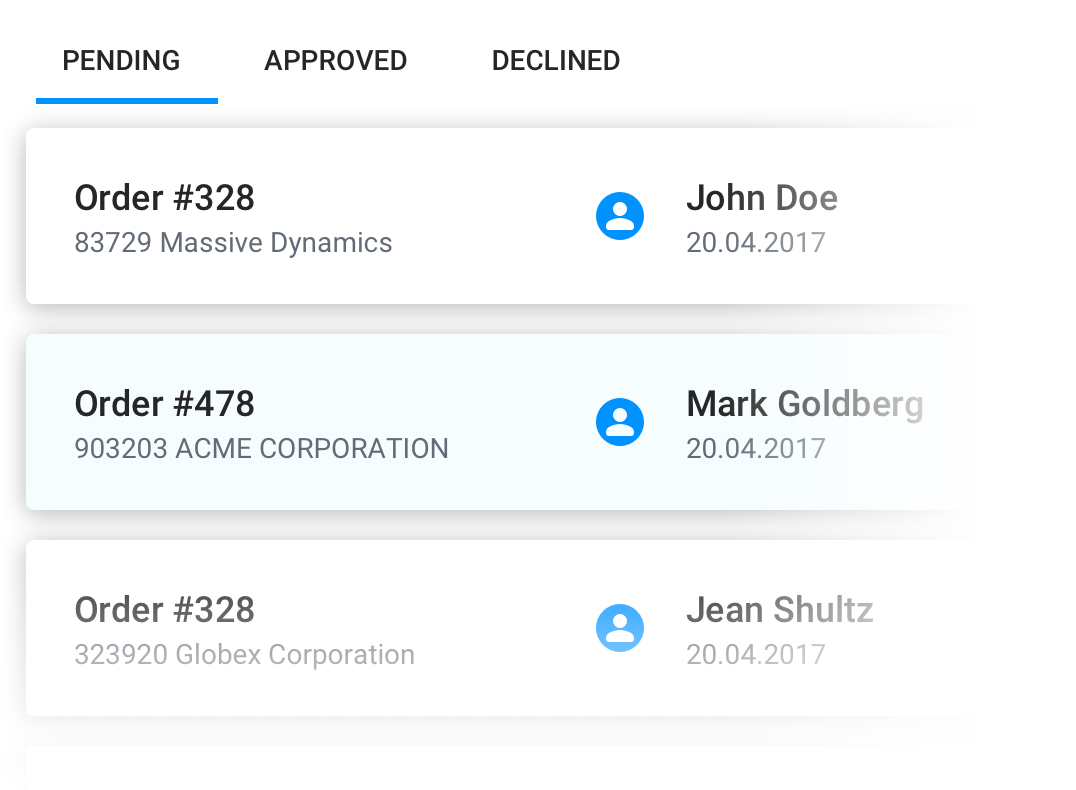1076x790 pixels.
Task: Click John Doe's user avatar icon
Action: click(620, 216)
